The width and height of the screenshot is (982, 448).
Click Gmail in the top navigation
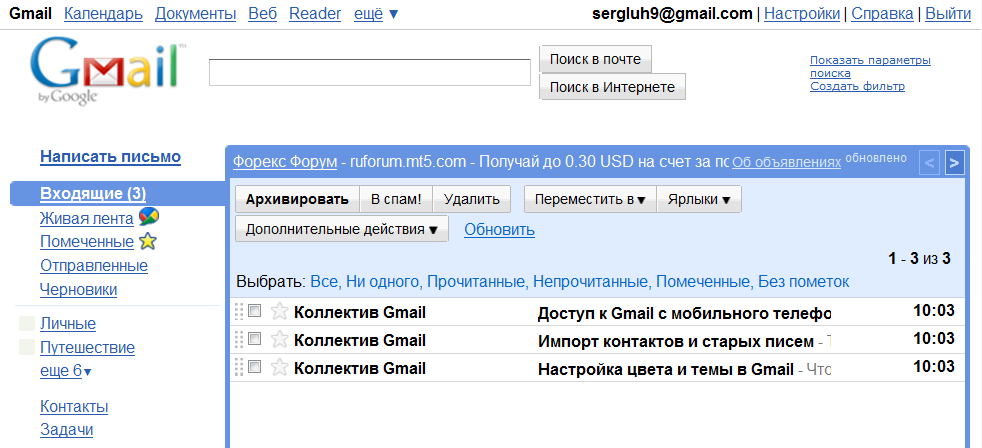pos(31,14)
